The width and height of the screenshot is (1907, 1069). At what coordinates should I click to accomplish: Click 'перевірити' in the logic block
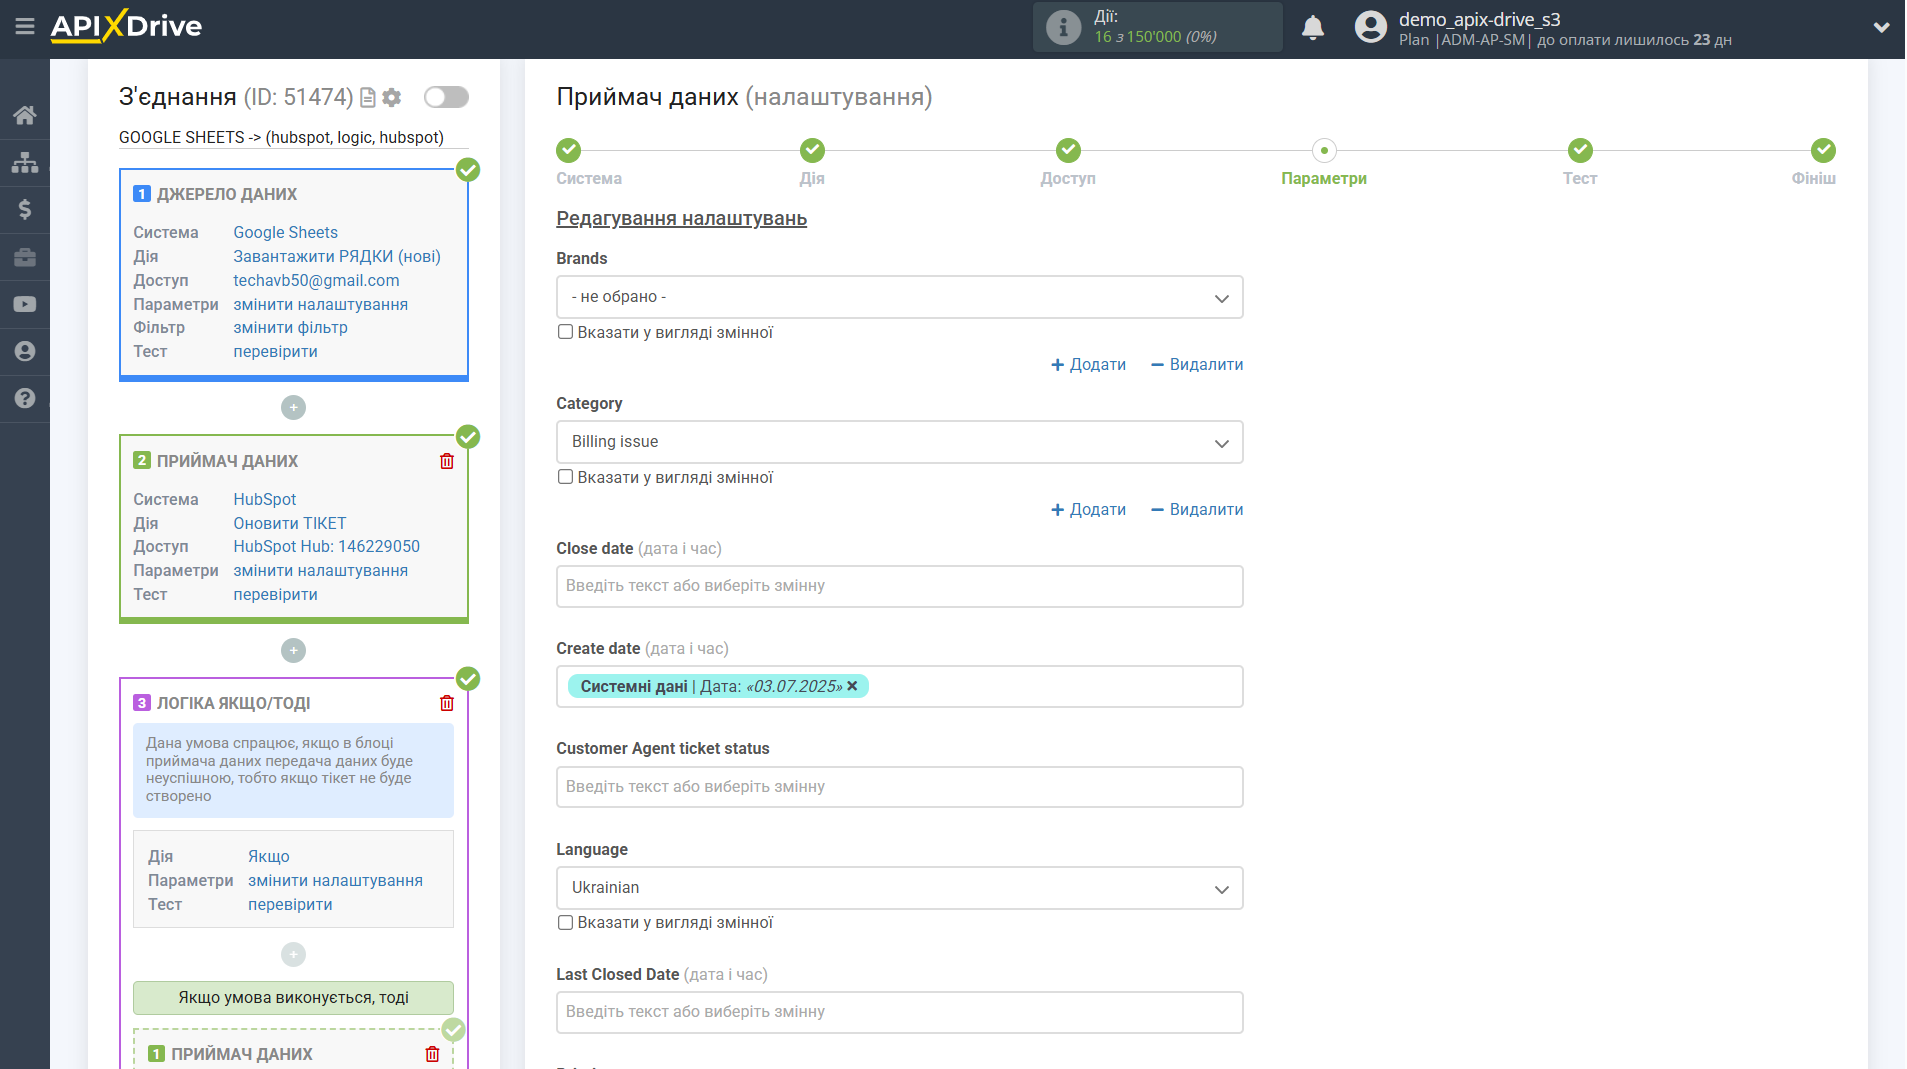[290, 904]
